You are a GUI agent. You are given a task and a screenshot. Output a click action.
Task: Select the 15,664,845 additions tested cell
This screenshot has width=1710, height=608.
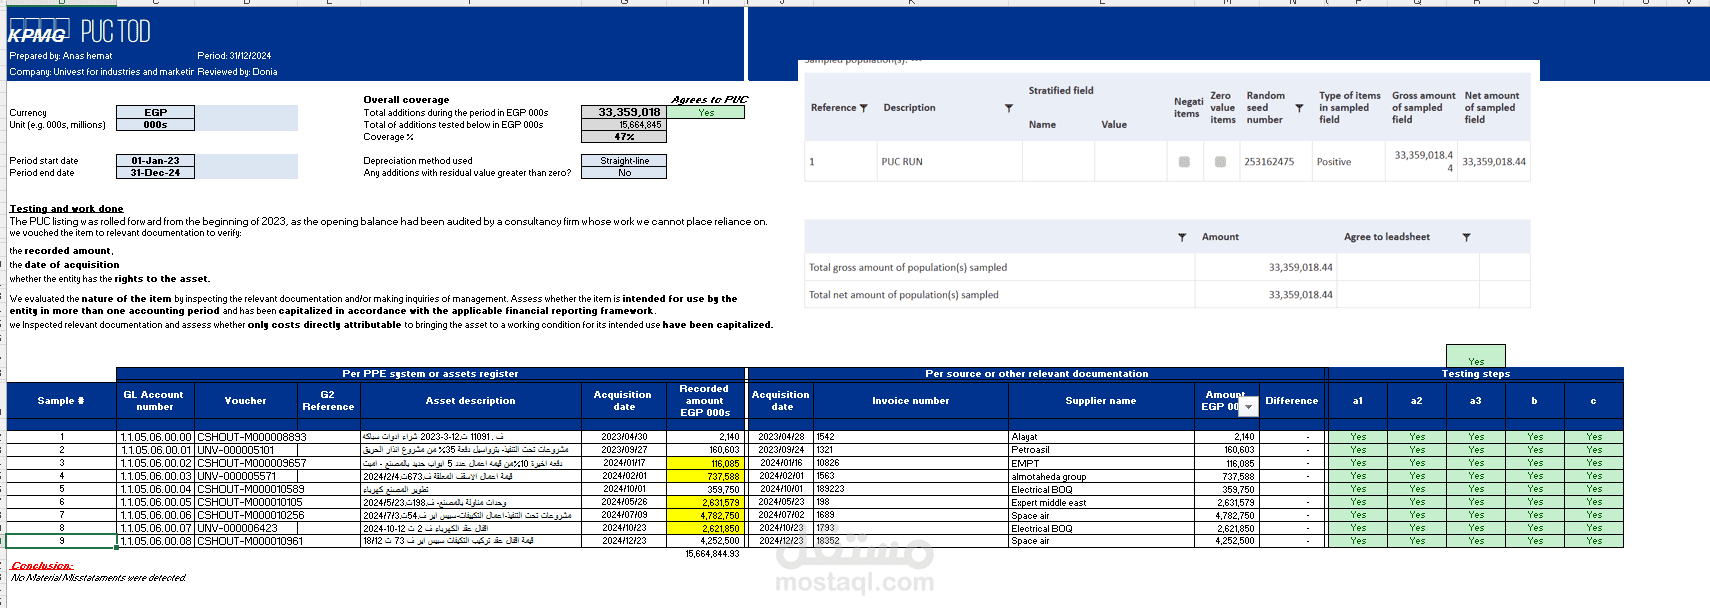point(624,125)
